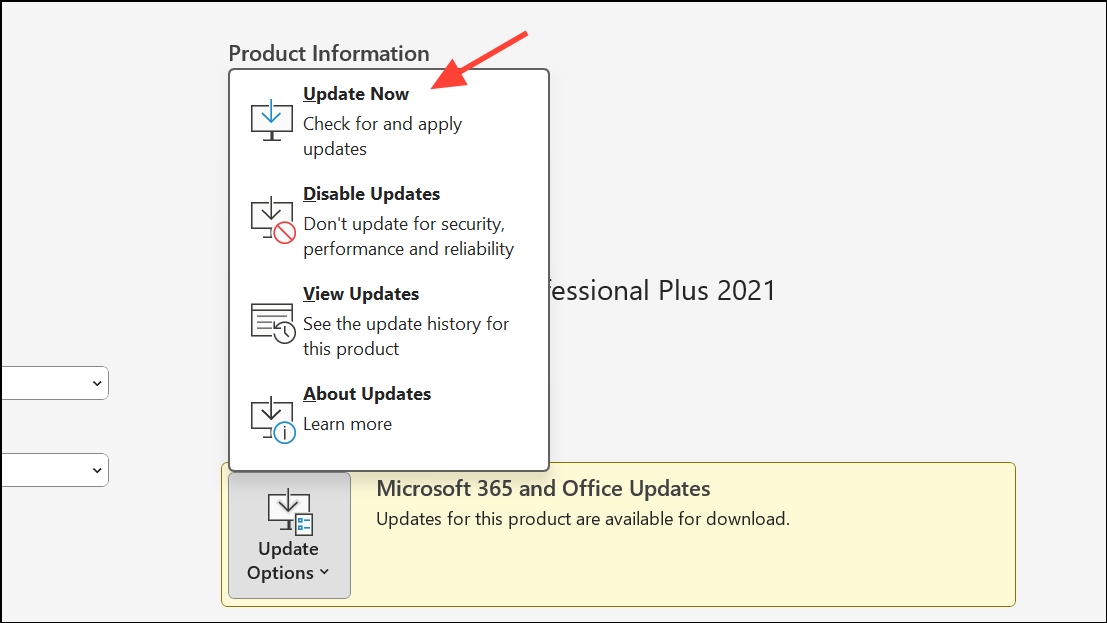Choose Disable Updates from the menu
The height and width of the screenshot is (623, 1107).
(371, 194)
